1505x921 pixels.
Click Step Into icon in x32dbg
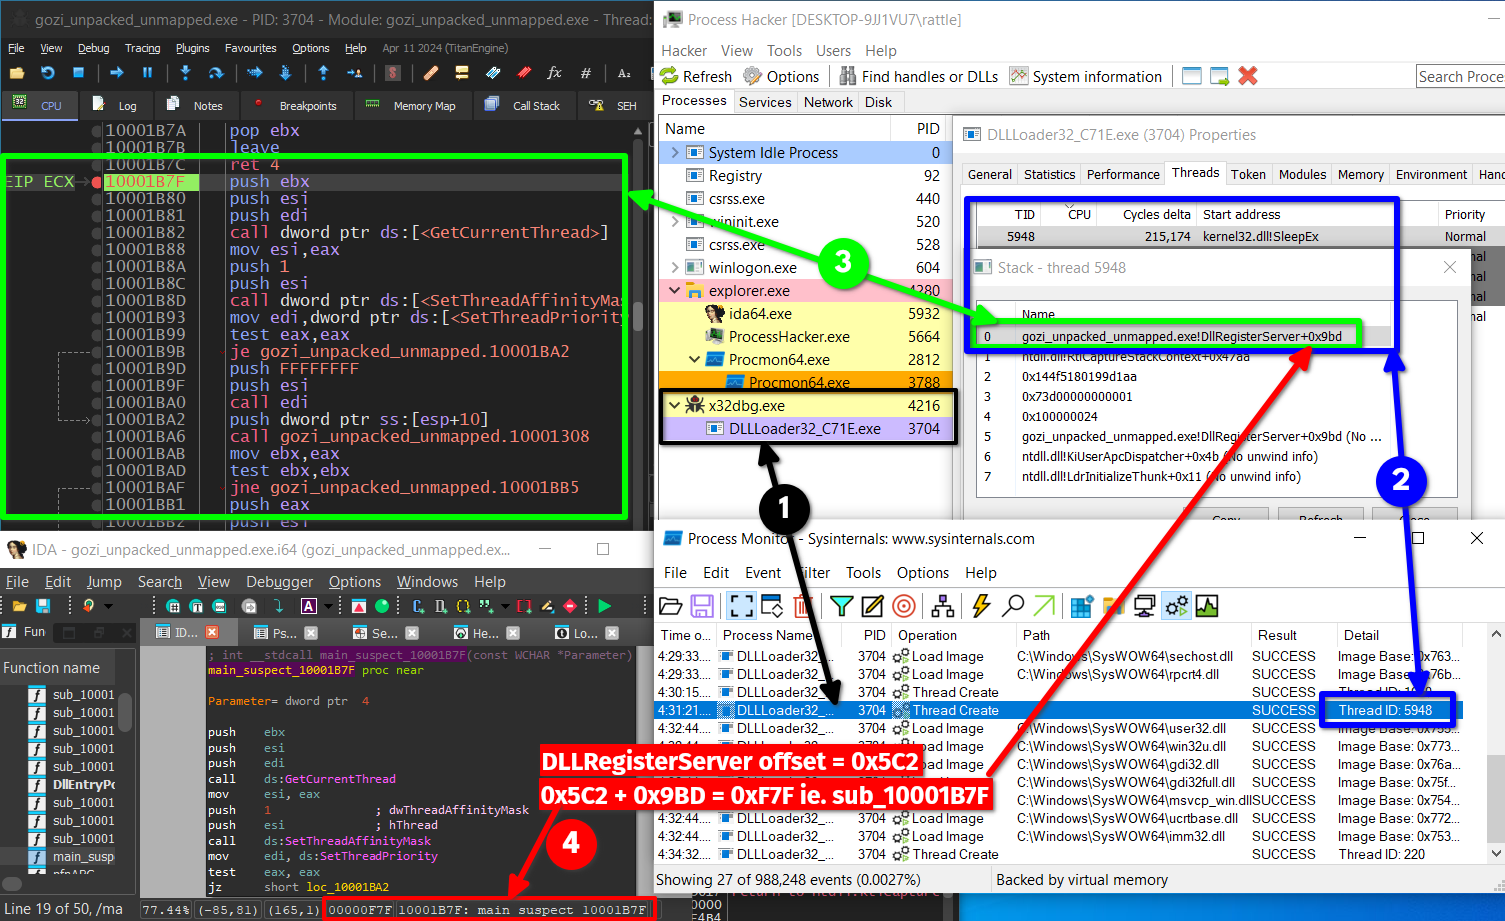tap(185, 73)
